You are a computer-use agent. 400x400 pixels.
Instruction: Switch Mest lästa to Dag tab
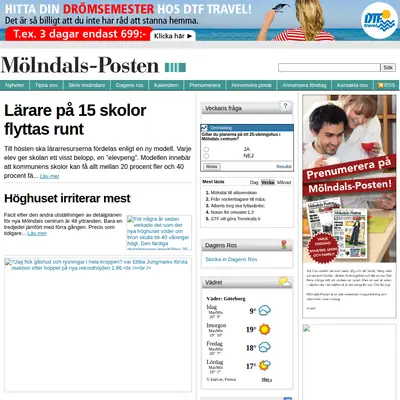[254, 182]
